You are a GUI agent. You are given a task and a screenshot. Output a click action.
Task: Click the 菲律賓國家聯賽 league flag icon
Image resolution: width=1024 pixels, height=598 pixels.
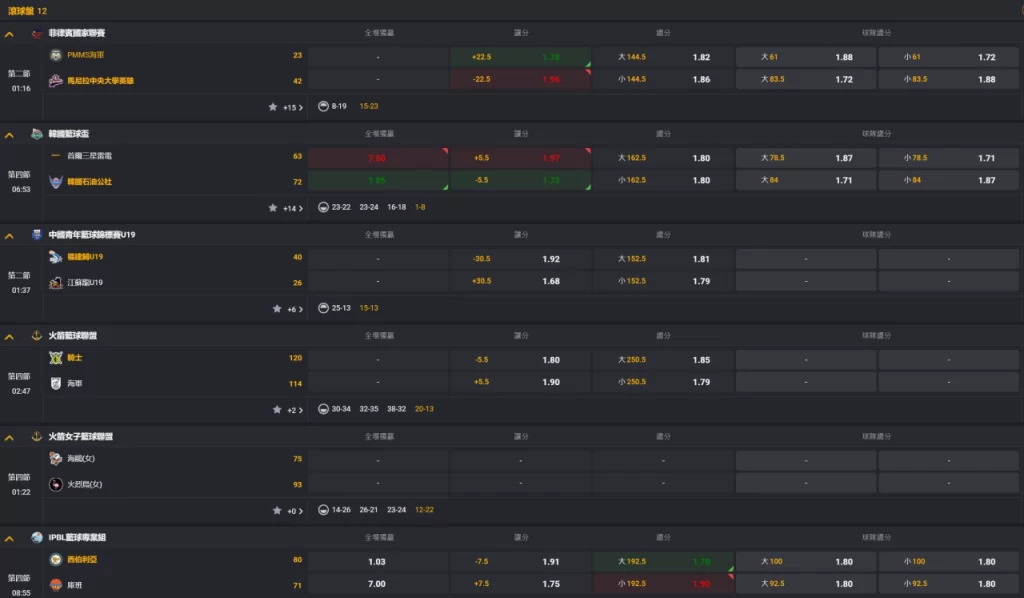point(37,33)
